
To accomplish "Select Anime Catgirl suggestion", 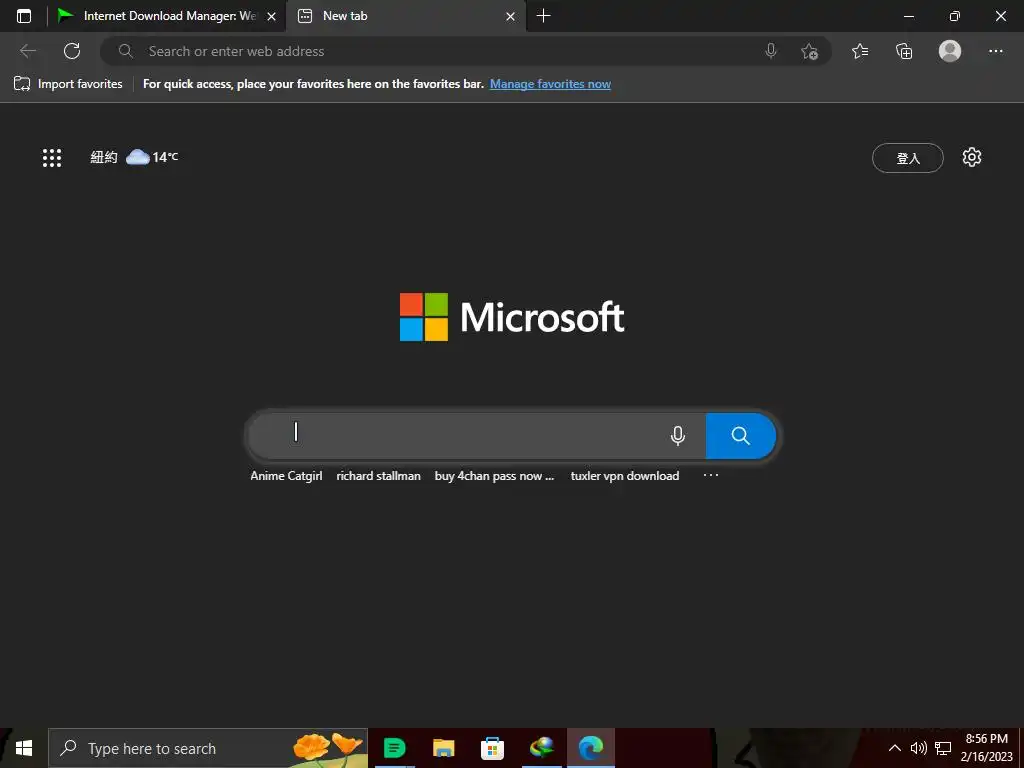I will pyautogui.click(x=286, y=476).
